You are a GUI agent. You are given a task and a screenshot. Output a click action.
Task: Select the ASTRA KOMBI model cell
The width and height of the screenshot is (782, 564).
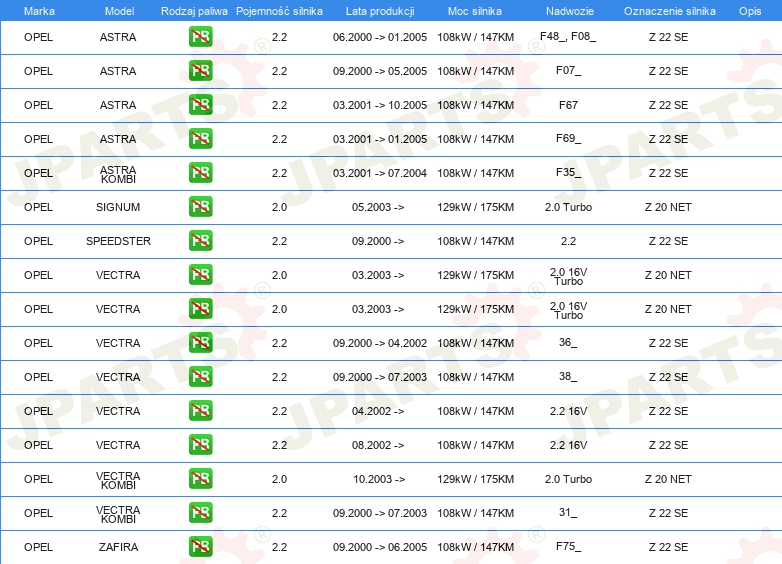(118, 175)
